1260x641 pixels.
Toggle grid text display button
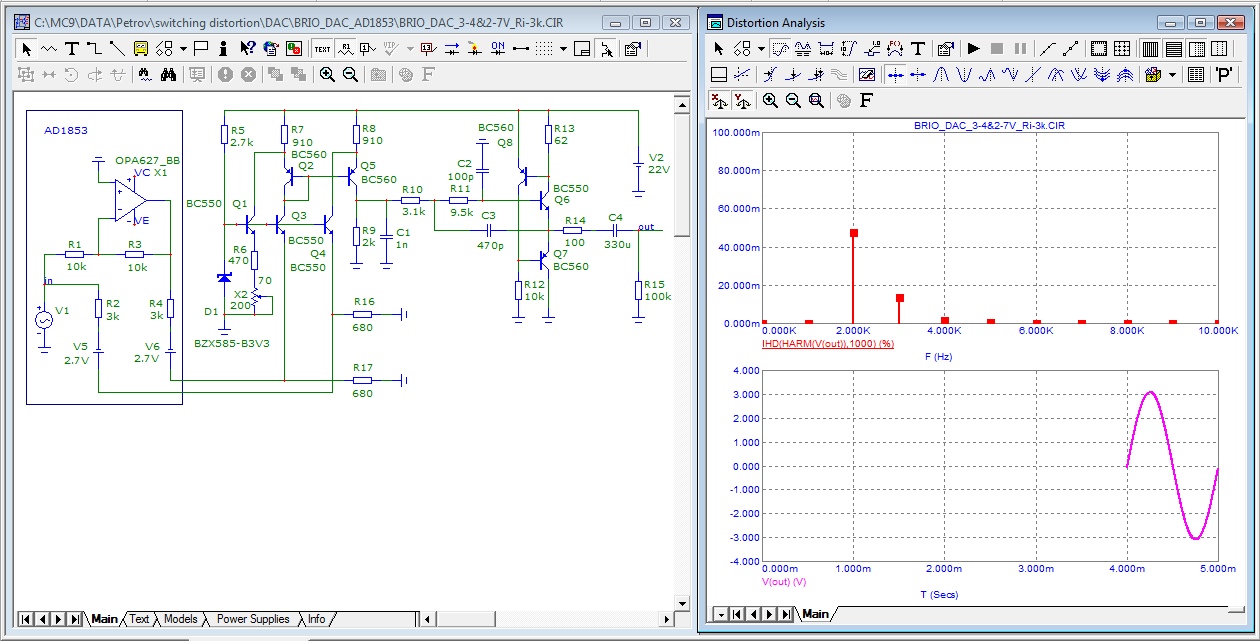pyautogui.click(x=322, y=48)
